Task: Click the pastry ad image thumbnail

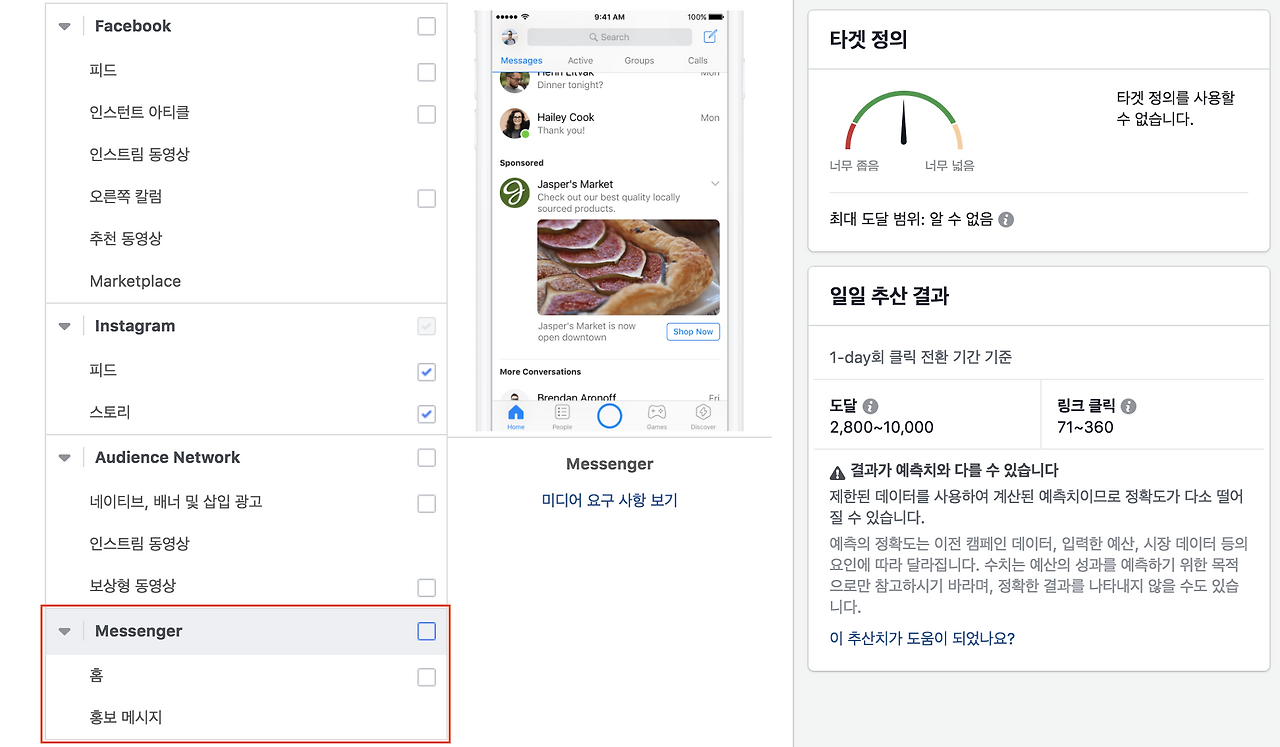Action: point(628,267)
